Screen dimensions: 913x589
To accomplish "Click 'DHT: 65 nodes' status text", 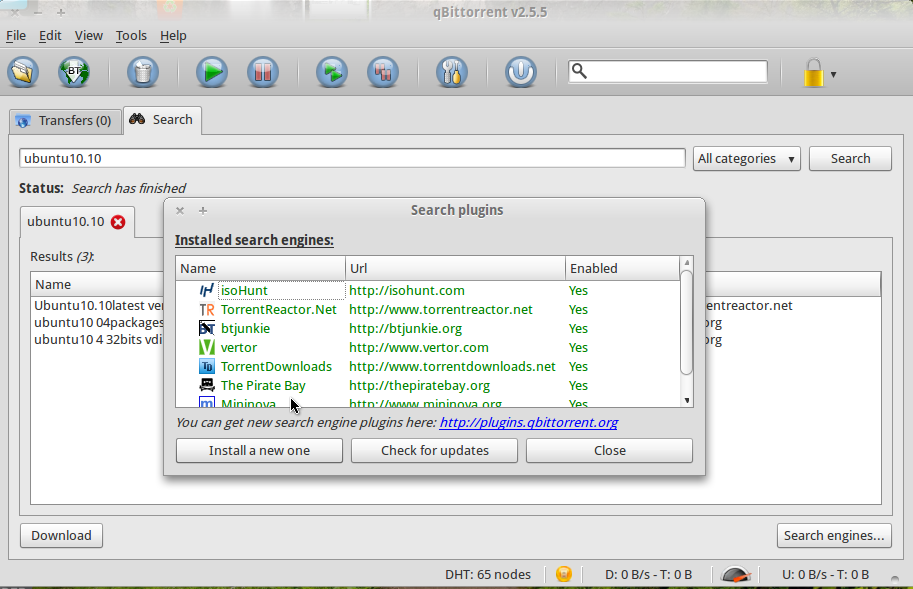I will (488, 574).
